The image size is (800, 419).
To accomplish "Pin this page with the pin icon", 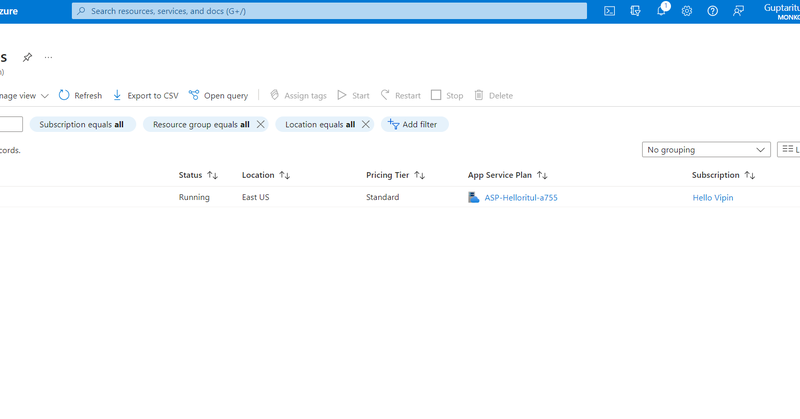I will point(27,57).
